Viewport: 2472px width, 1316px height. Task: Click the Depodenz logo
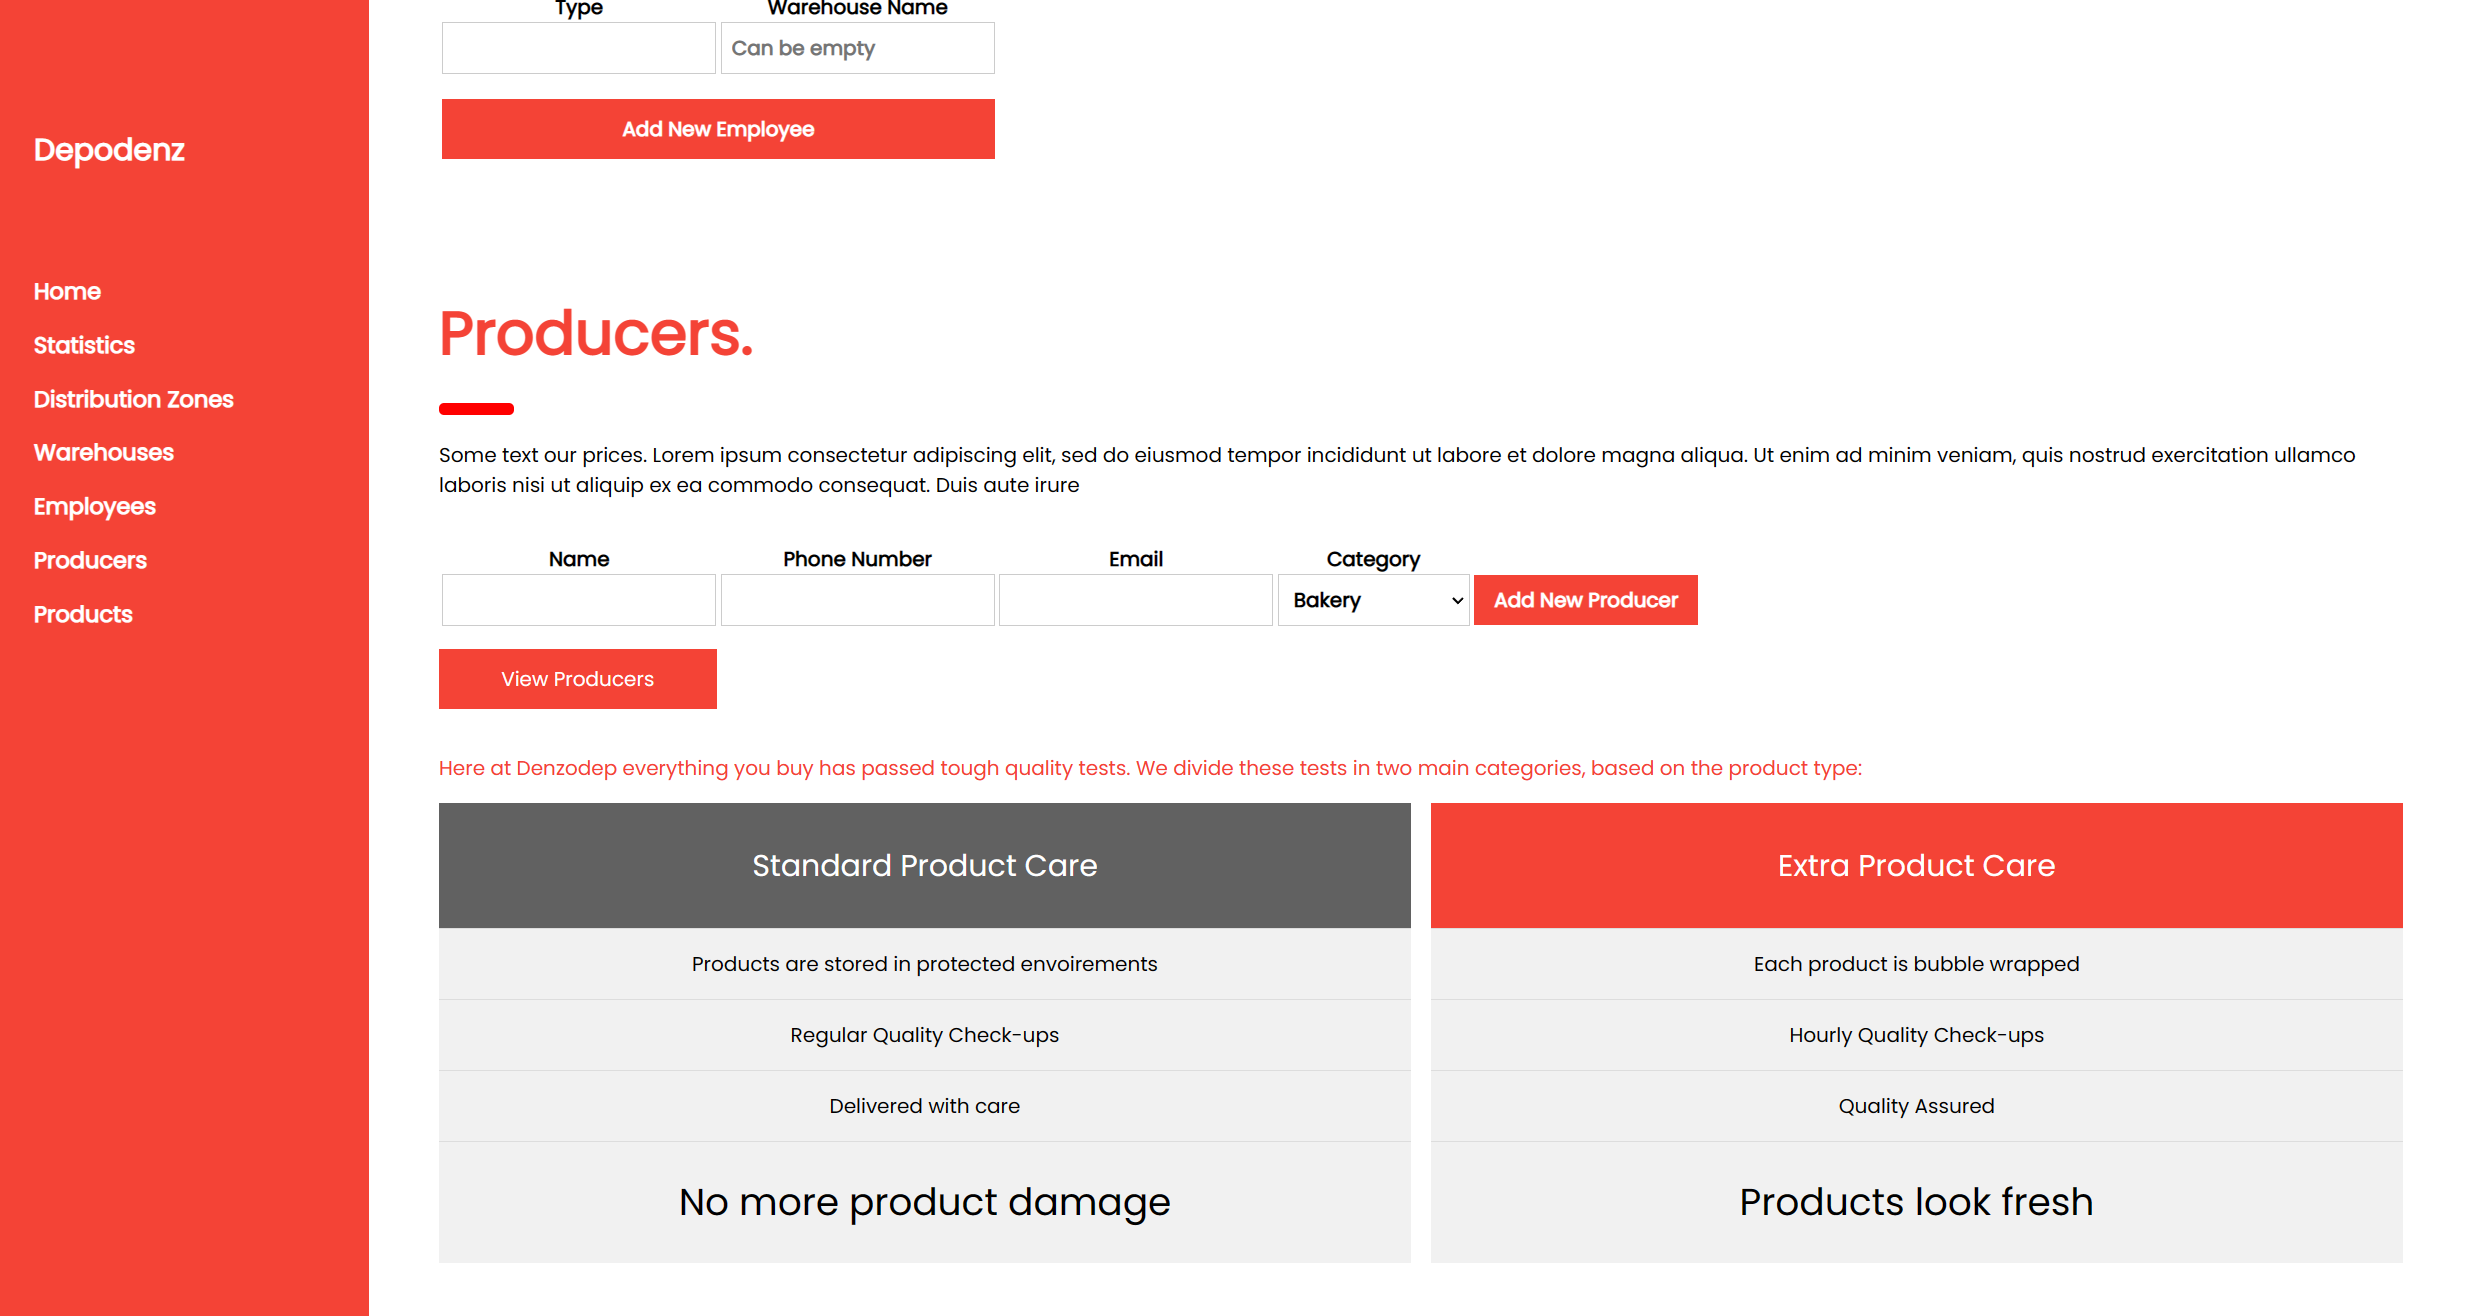point(109,150)
